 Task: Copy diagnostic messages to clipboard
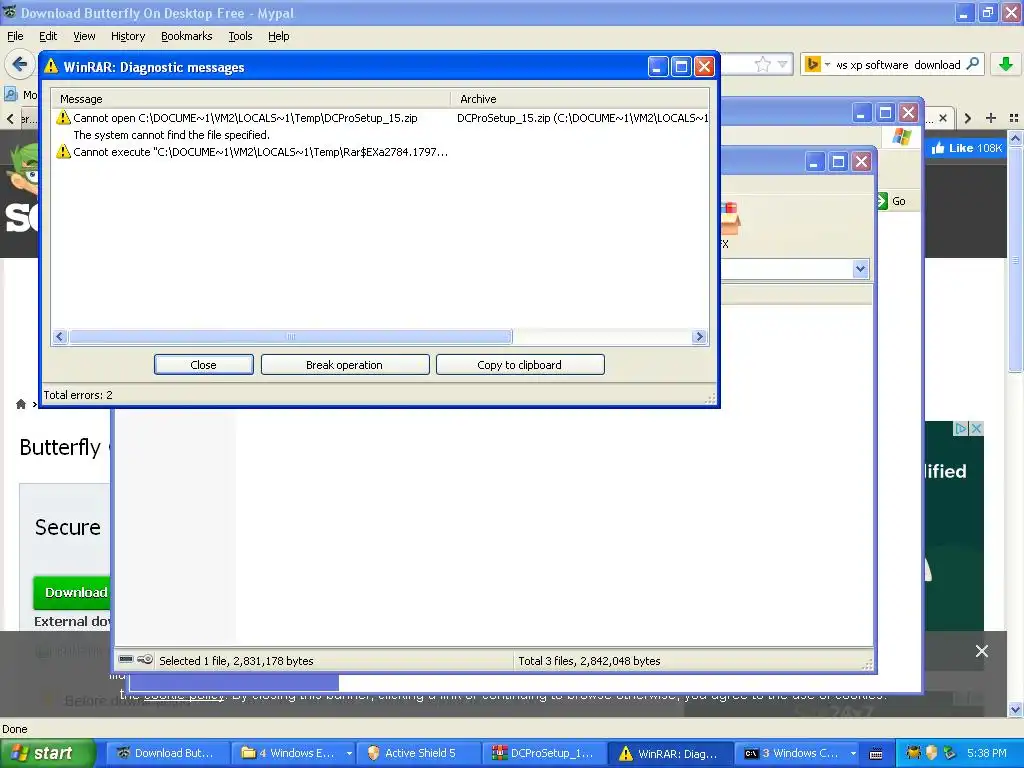520,364
